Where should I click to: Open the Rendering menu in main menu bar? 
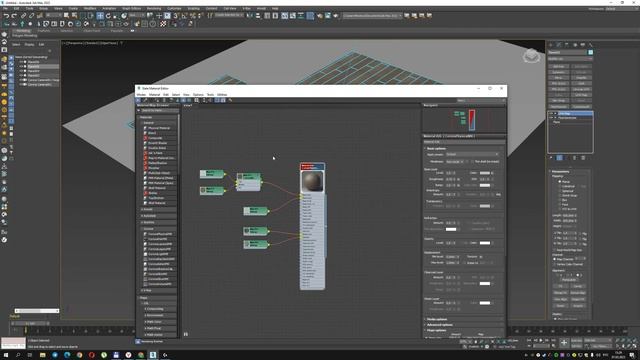pyautogui.click(x=153, y=8)
